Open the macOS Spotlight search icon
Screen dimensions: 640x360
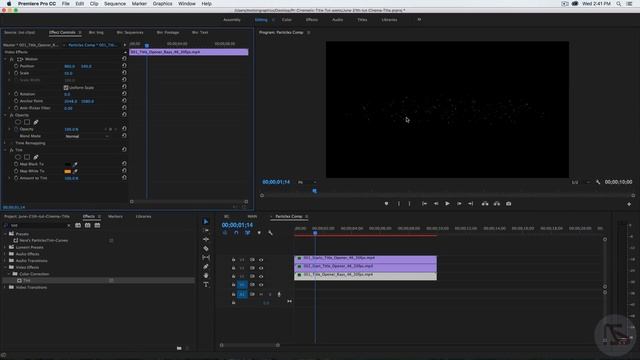point(618,4)
